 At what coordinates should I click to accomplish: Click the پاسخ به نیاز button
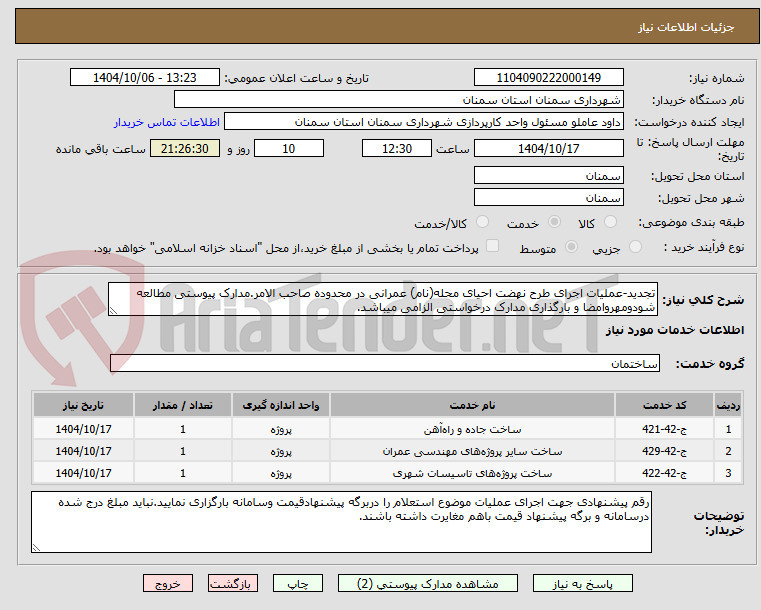click(582, 583)
